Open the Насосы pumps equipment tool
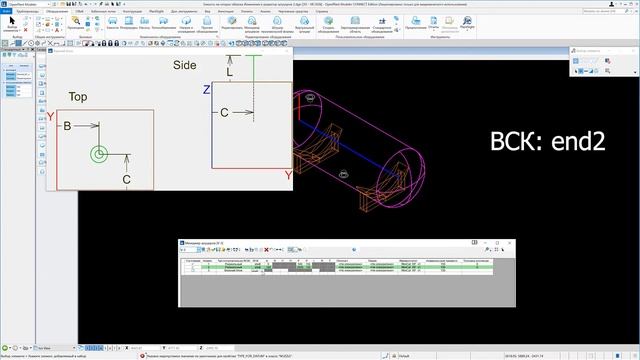640x360 pixels. click(144, 23)
